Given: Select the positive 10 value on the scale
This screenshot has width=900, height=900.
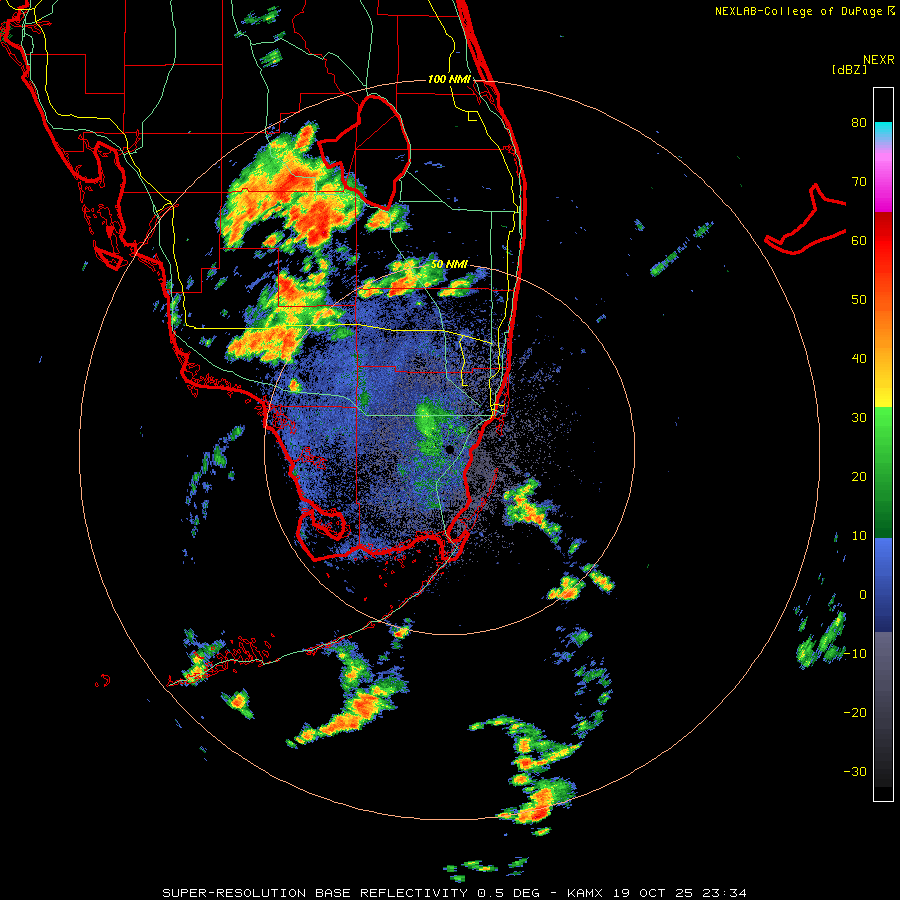Looking at the screenshot, I should pos(859,536).
